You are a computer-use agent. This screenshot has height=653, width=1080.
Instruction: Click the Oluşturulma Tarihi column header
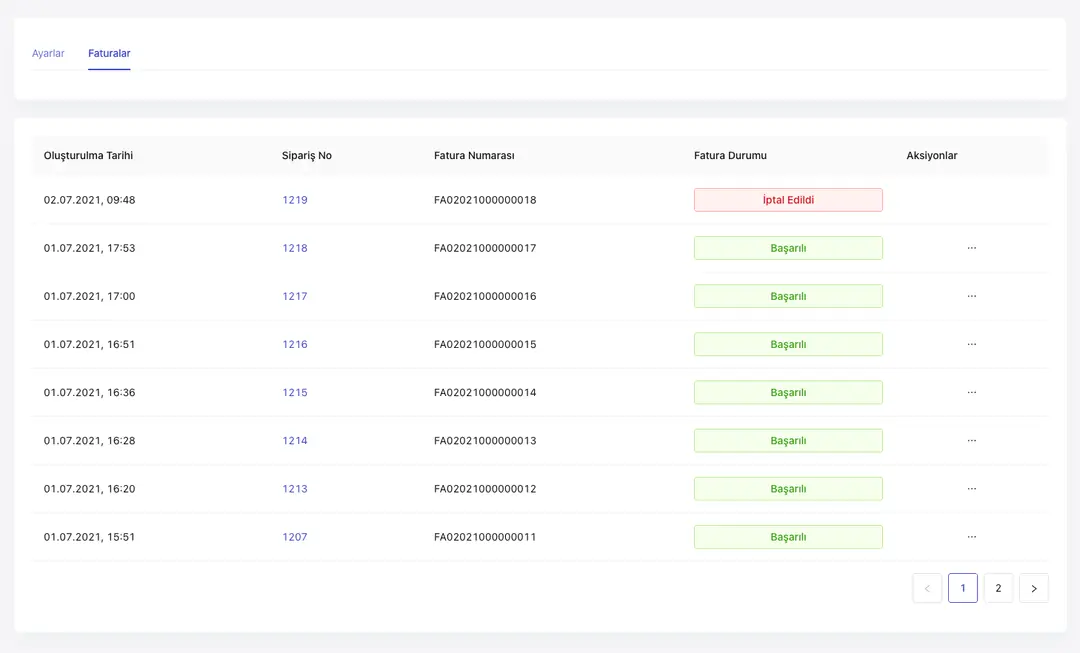[88, 155]
